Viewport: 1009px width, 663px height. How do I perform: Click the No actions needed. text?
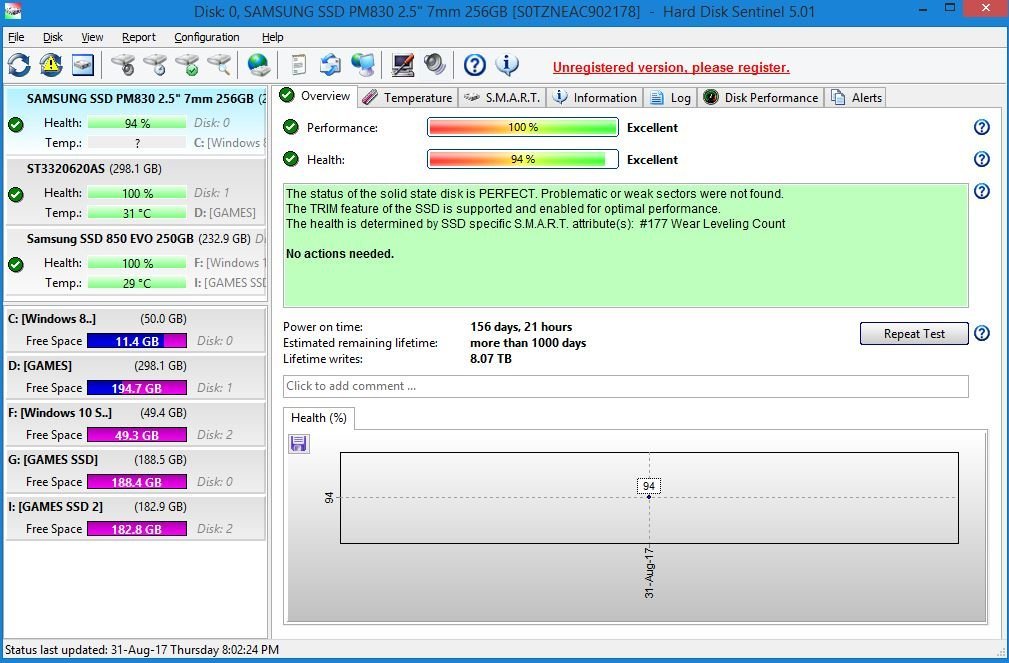(x=340, y=254)
